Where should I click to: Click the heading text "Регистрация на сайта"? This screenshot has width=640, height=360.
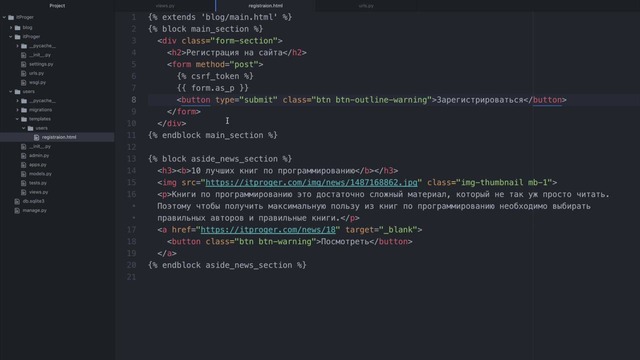[234, 53]
